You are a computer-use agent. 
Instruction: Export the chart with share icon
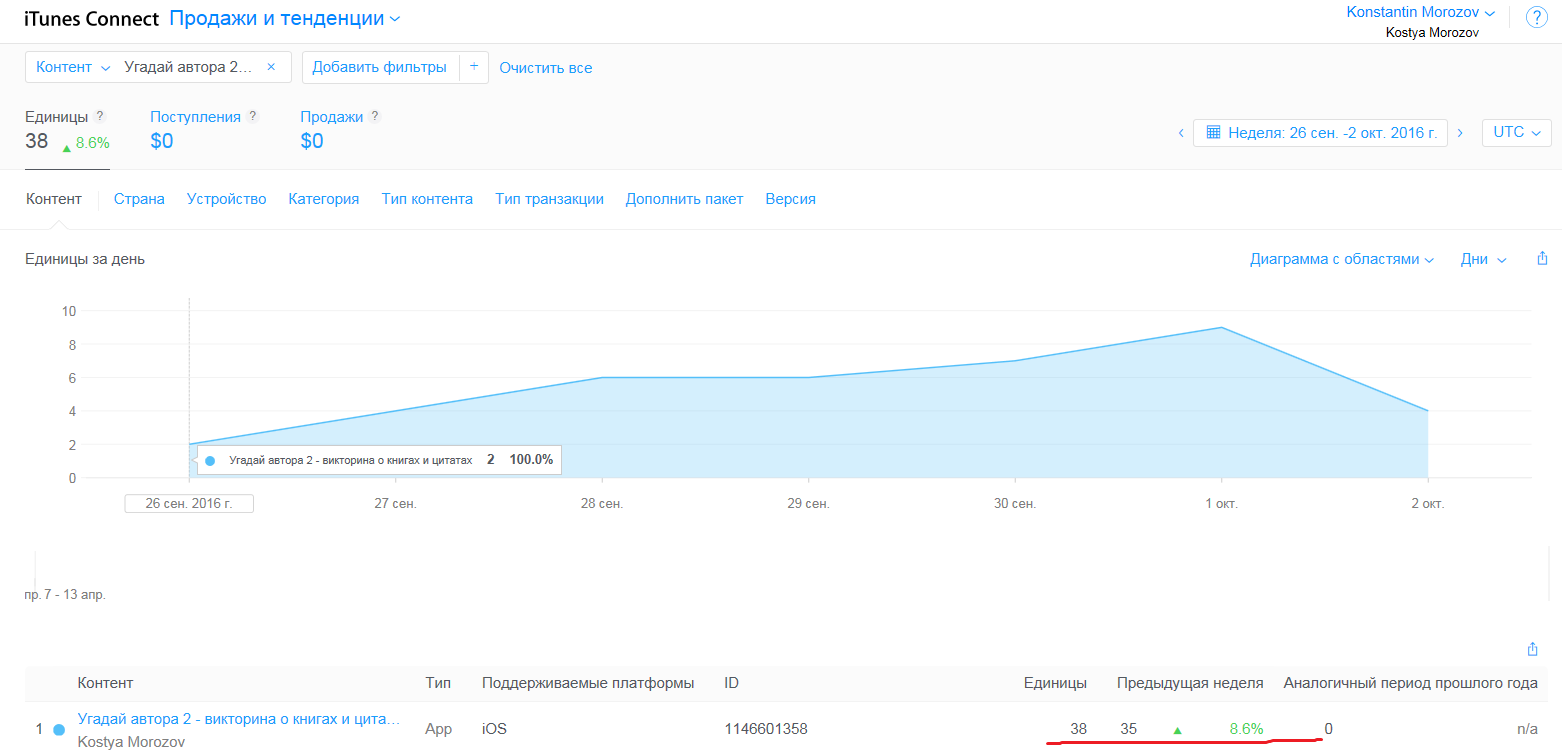click(1542, 259)
